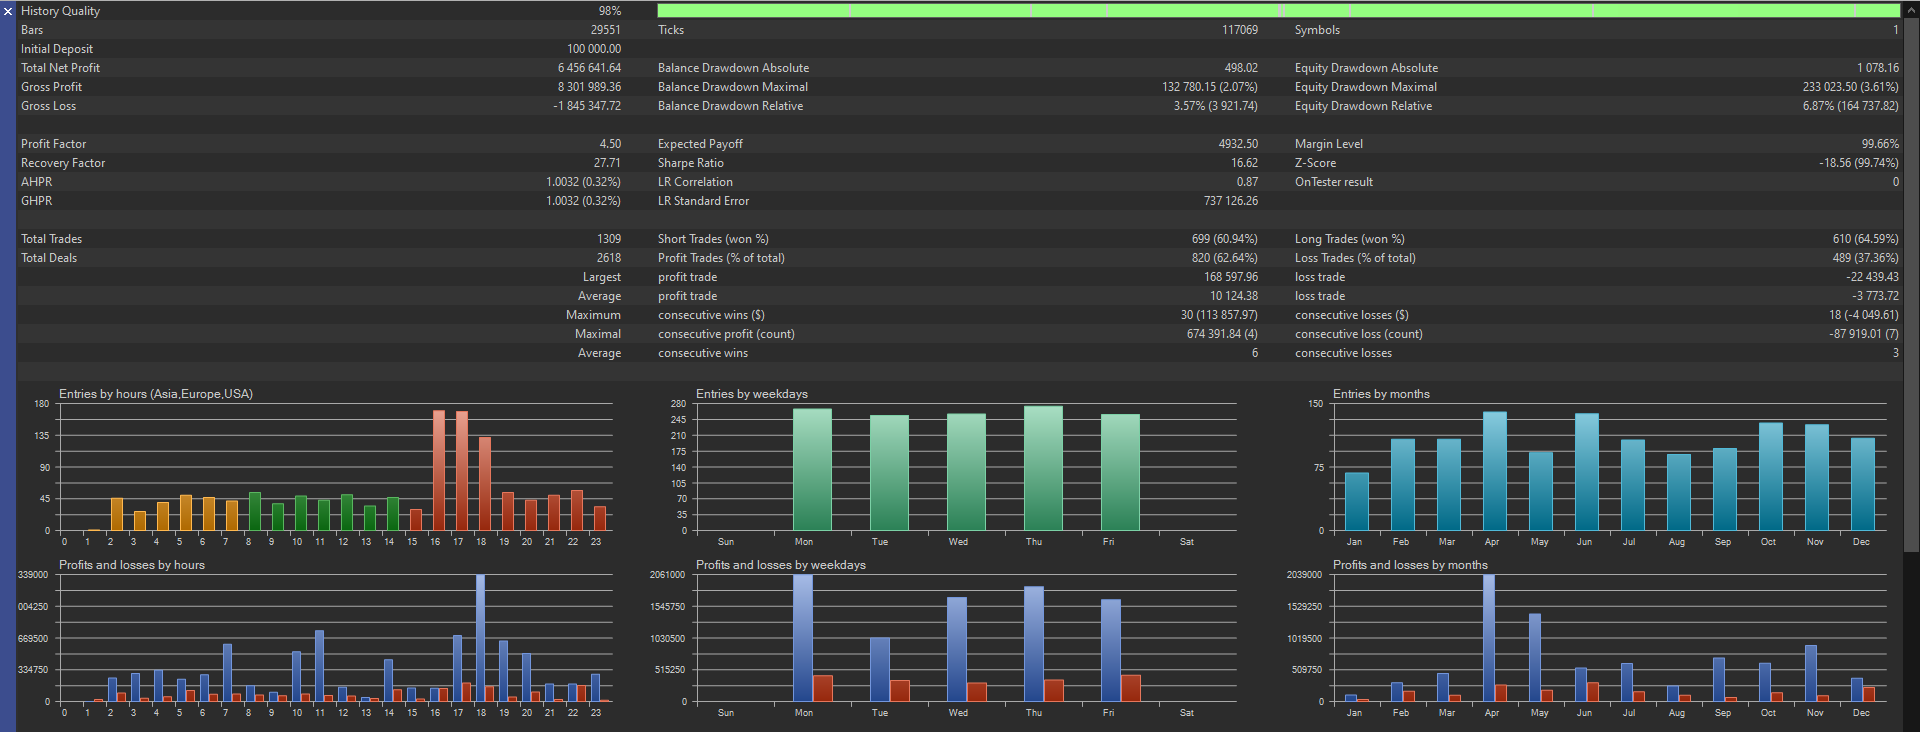Click the Bars value 29551
This screenshot has width=1920, height=732.
coord(605,30)
